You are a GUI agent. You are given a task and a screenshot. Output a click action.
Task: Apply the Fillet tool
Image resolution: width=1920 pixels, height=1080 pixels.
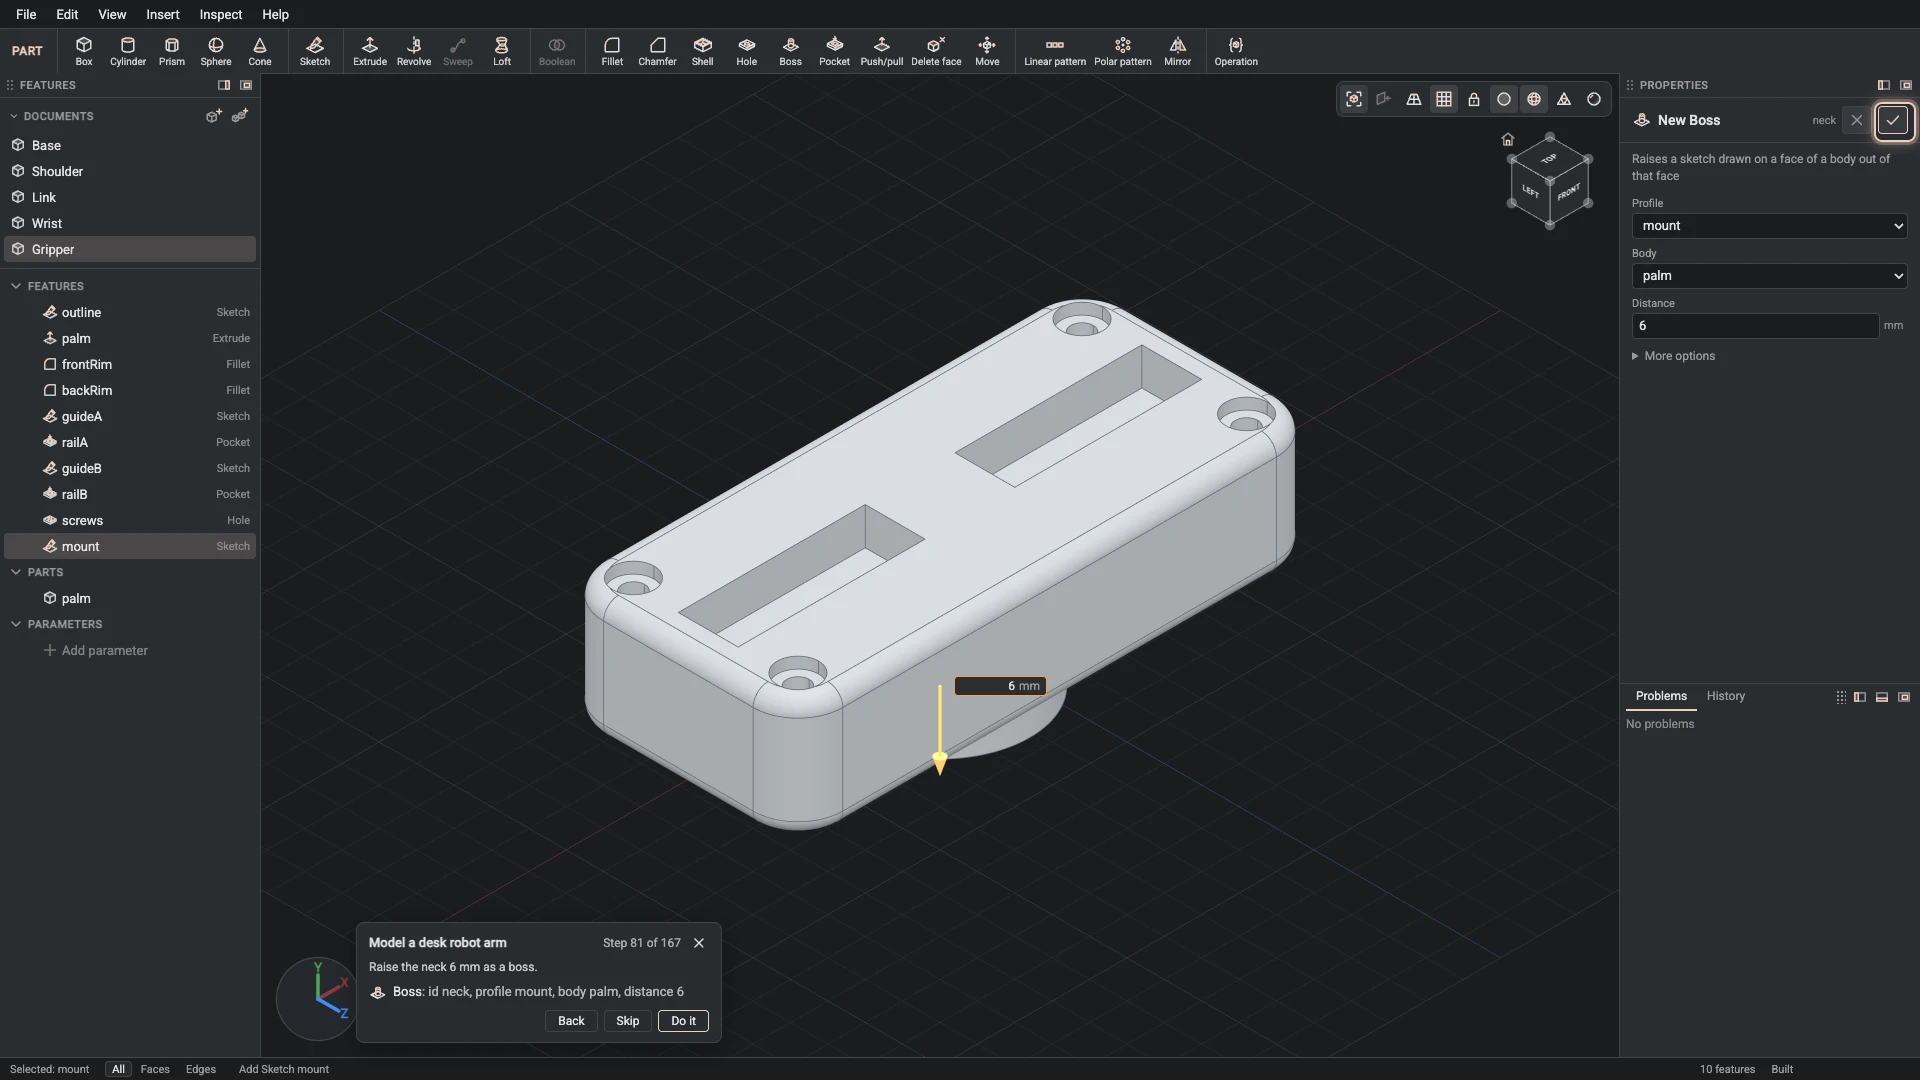coord(612,51)
